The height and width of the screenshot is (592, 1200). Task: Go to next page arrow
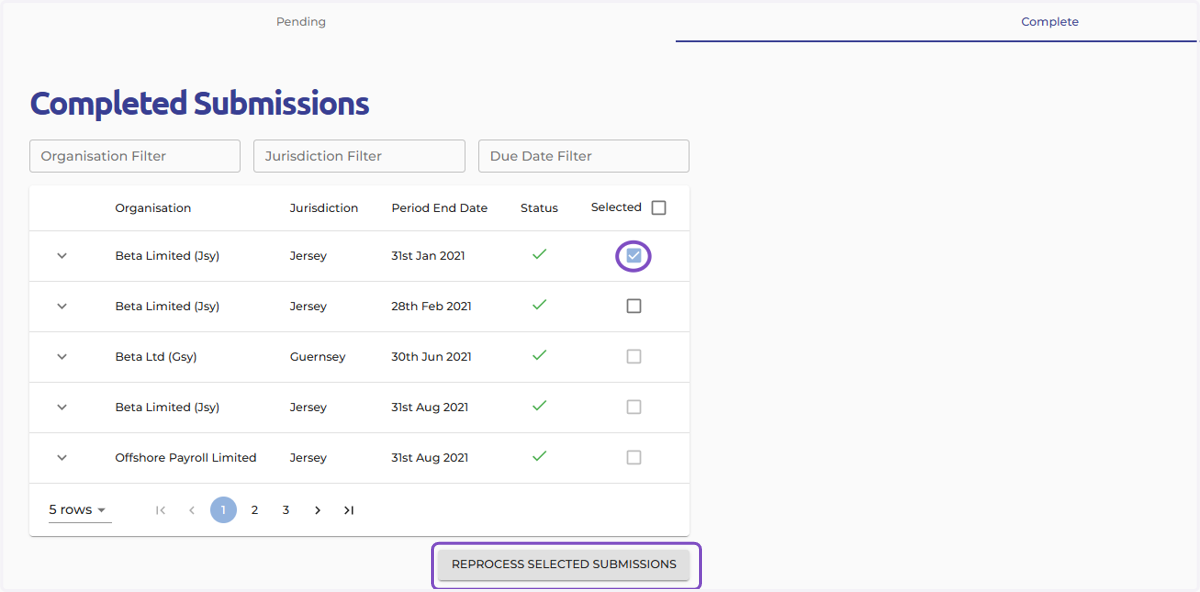317,510
